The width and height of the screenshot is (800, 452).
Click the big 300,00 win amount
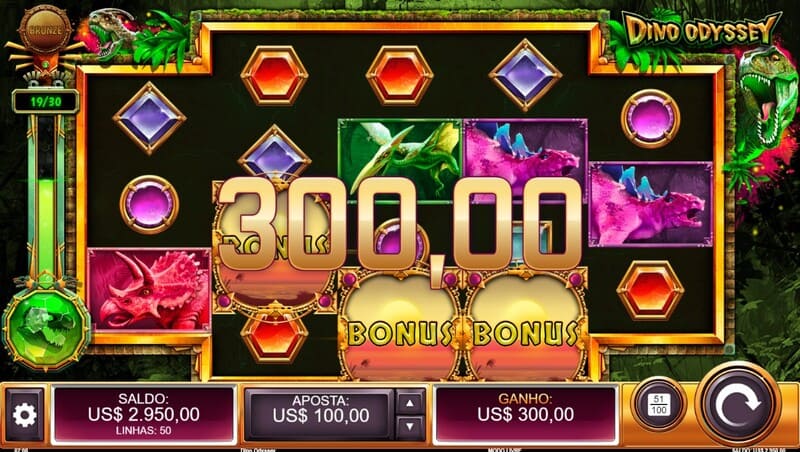pos(399,226)
